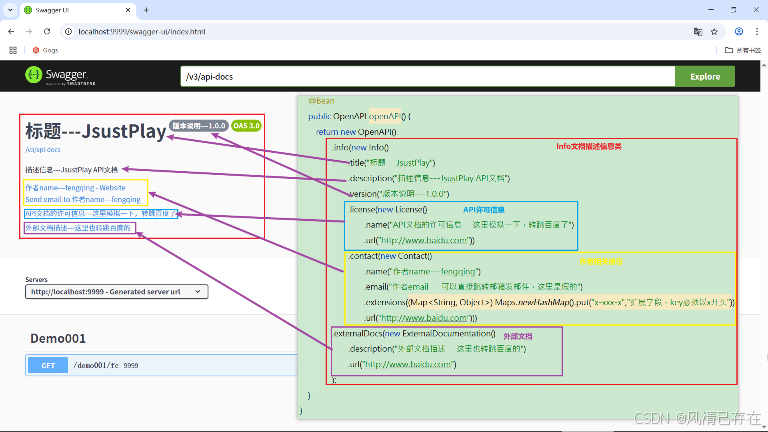This screenshot has height=432, width=768.
Task: Open the browser three-dot menu
Action: coord(757,31)
